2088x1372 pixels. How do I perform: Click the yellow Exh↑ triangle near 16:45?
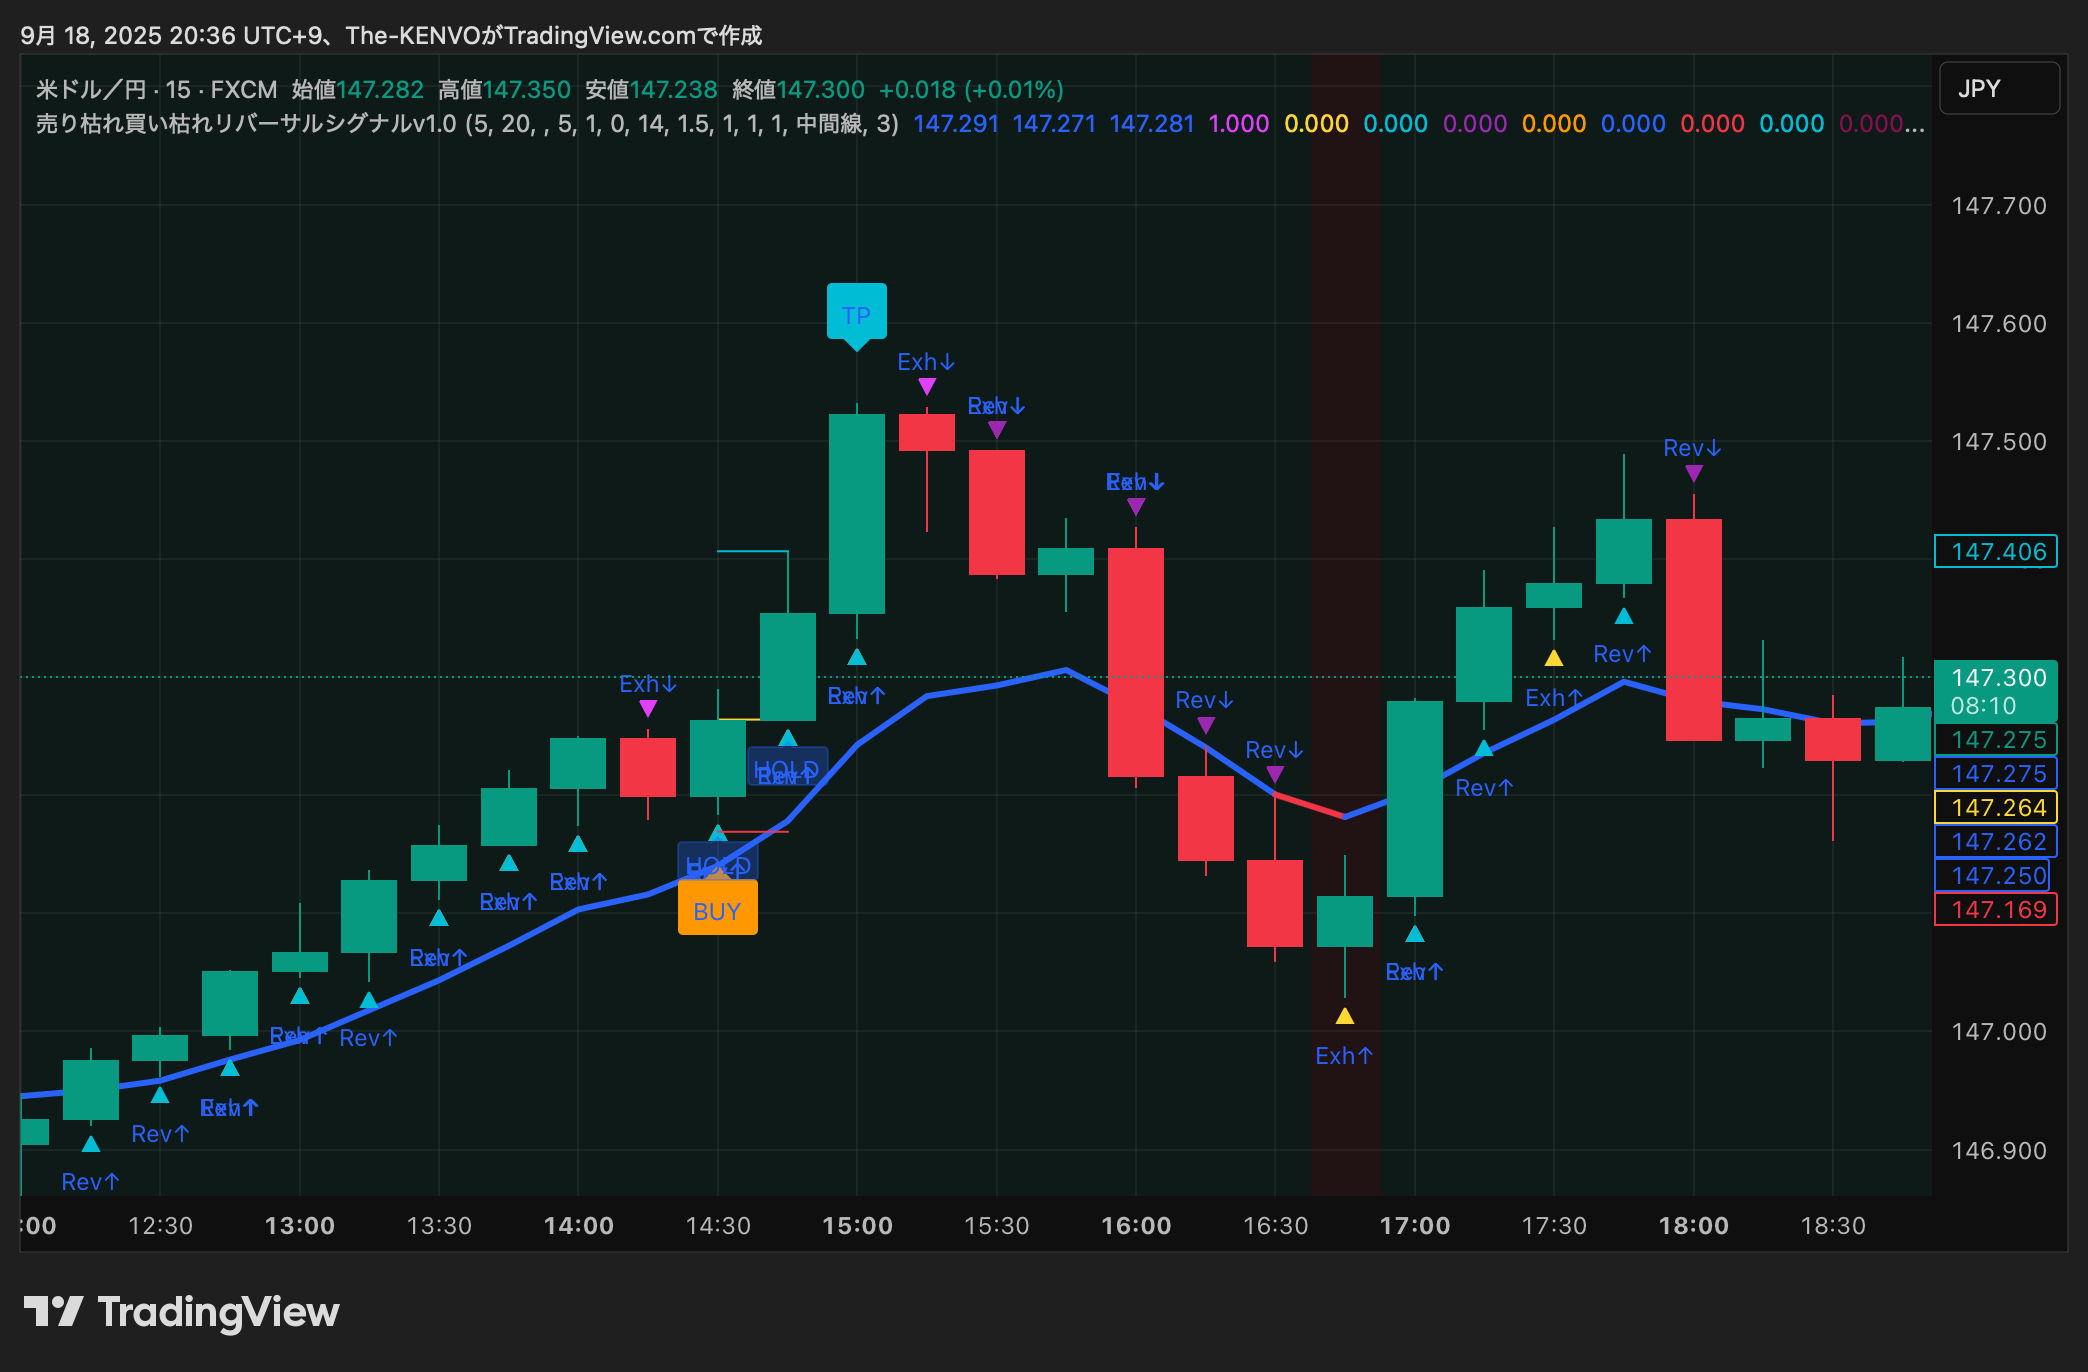pyautogui.click(x=1344, y=1016)
